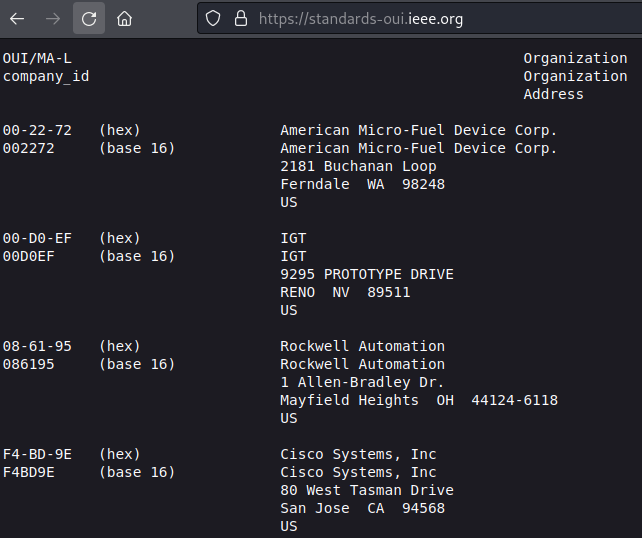
Task: Open the tracking protection shield
Action: pos(213,18)
